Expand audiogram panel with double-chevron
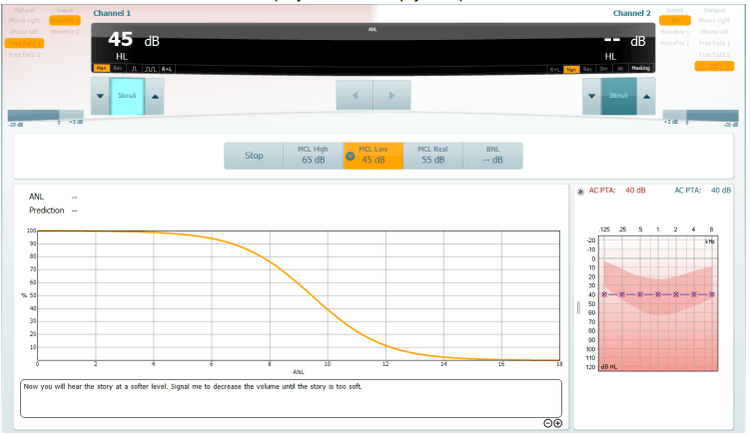Viewport: 750px width, 435px height. pos(580,192)
